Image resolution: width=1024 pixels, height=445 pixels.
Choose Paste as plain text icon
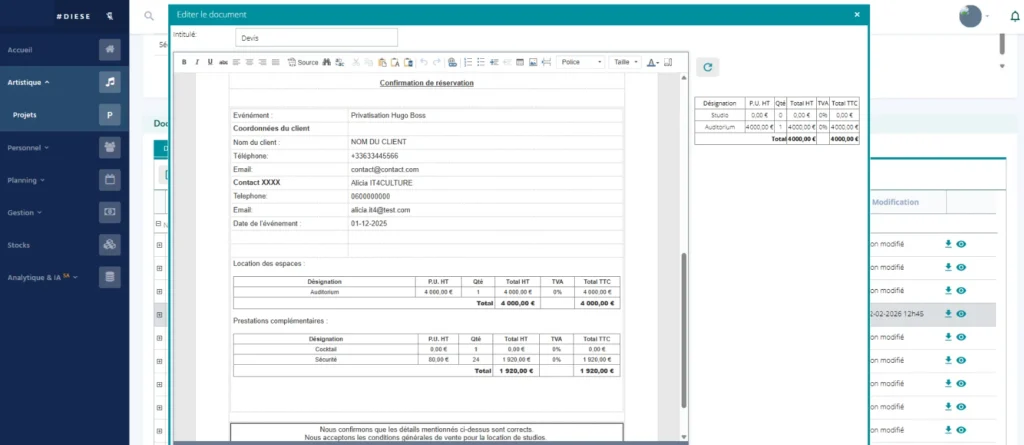tap(395, 62)
